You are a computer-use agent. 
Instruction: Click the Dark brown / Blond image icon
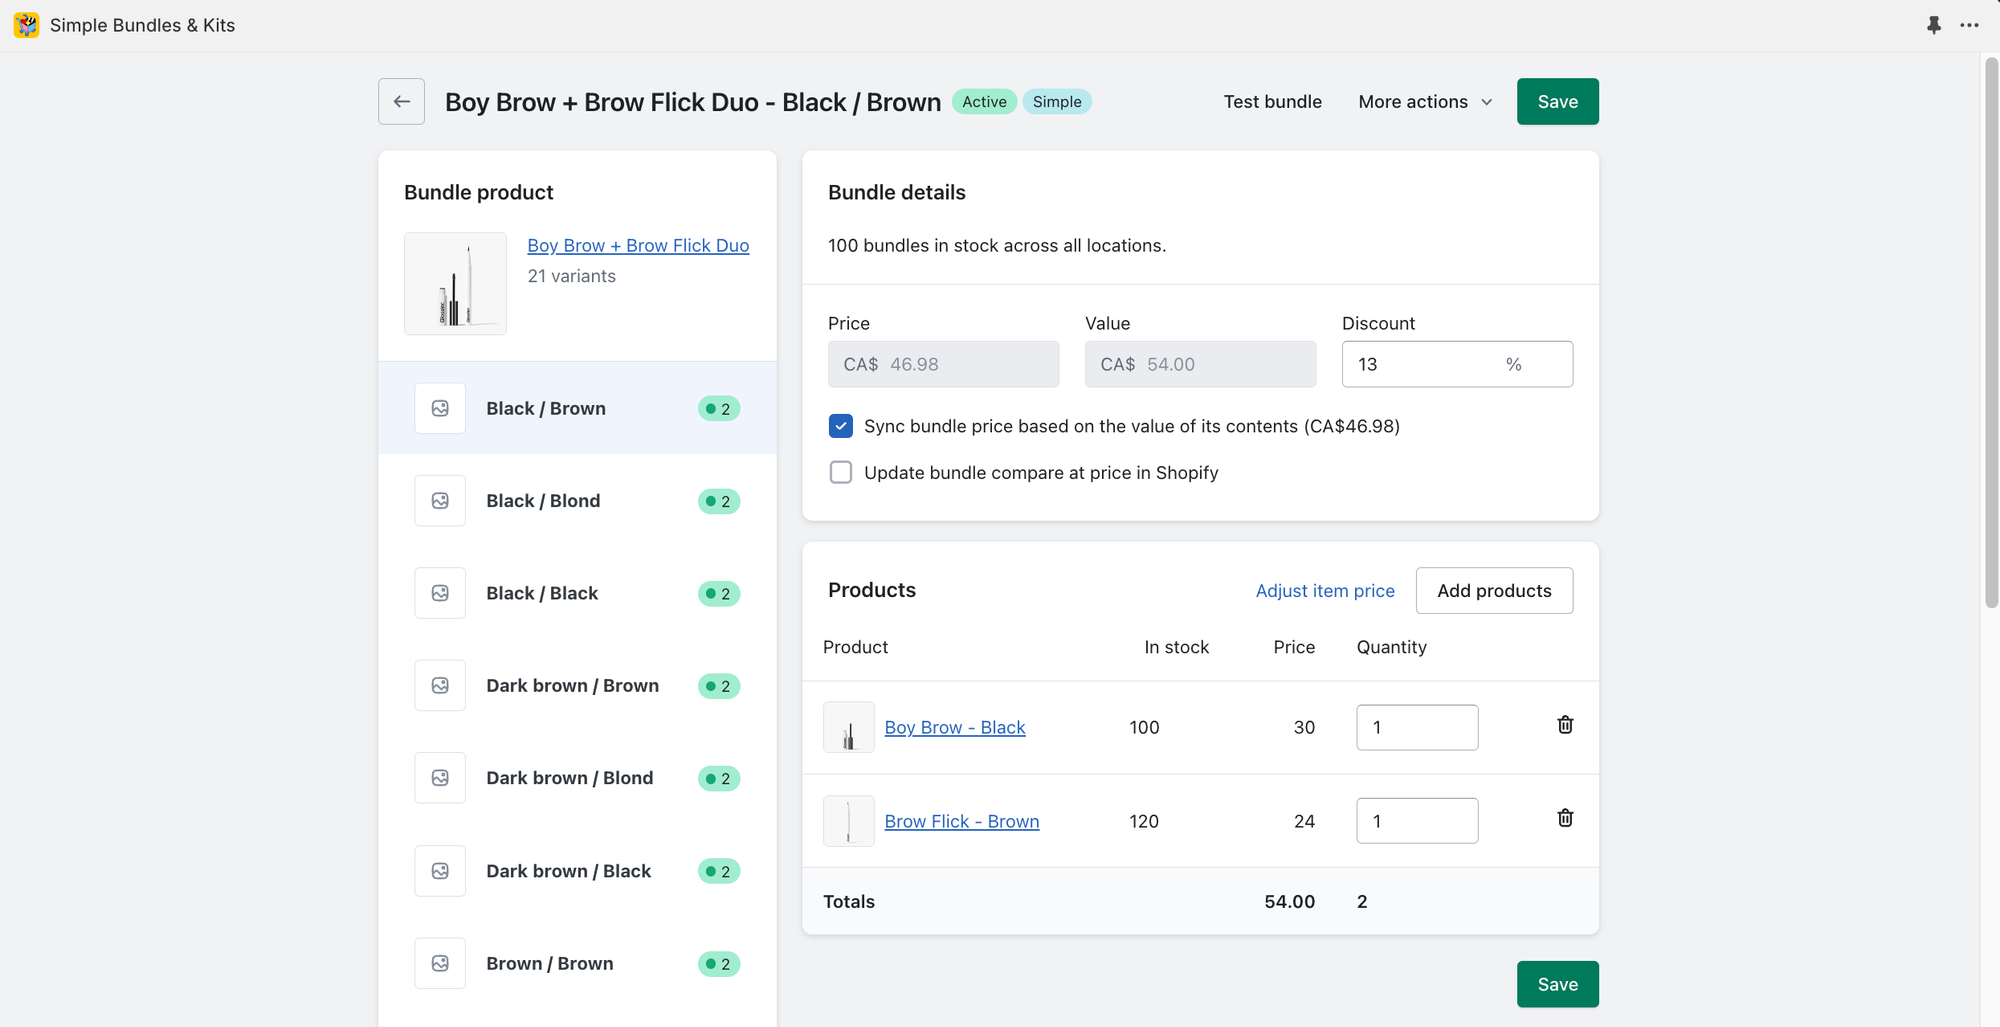pos(440,778)
